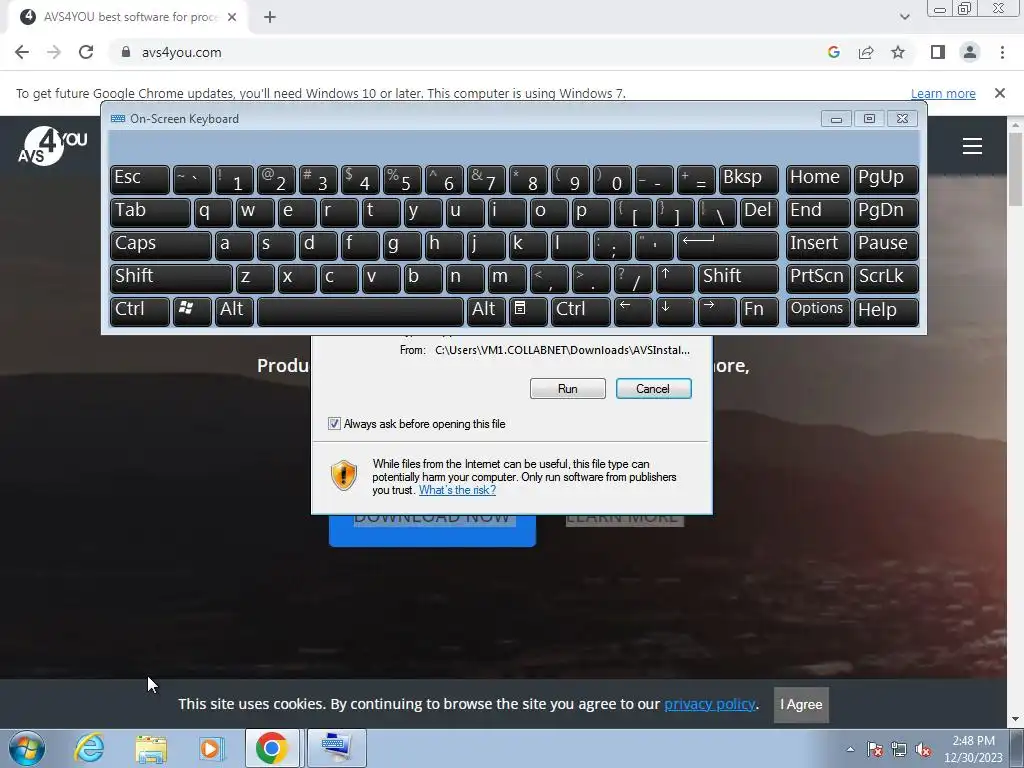Open the tab search chevron
This screenshot has width=1024, height=768.
click(904, 17)
